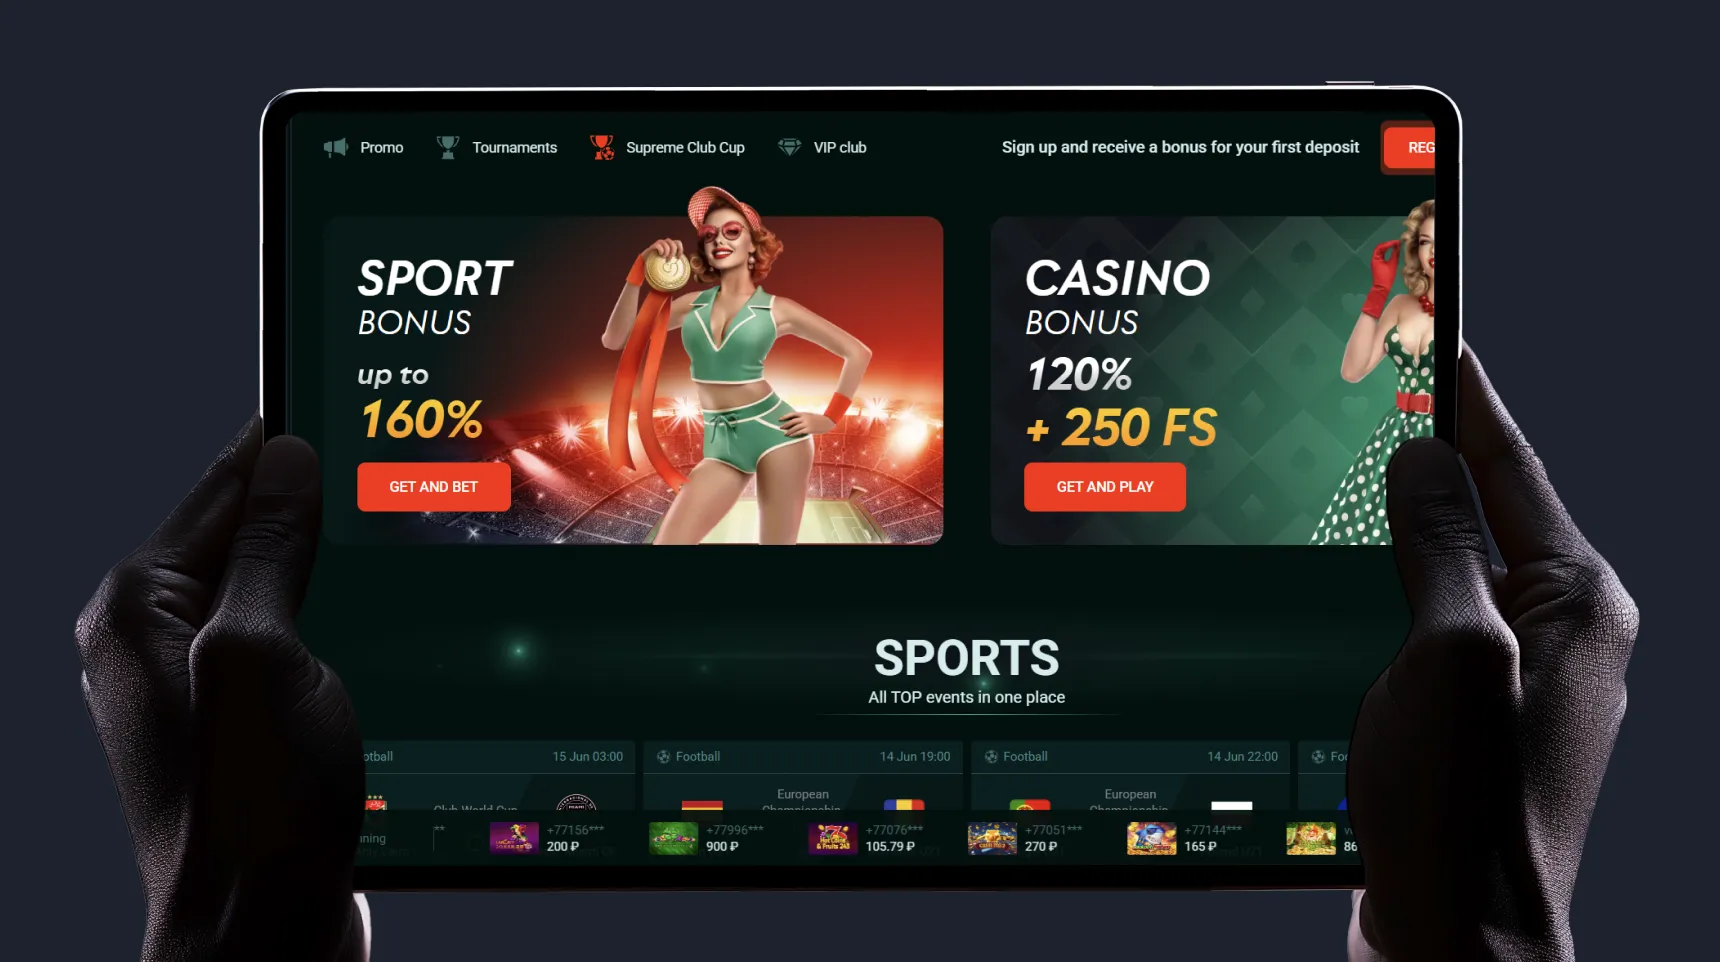
Task: Open the game thumbnail next to 105.79 ₽
Action: click(833, 838)
